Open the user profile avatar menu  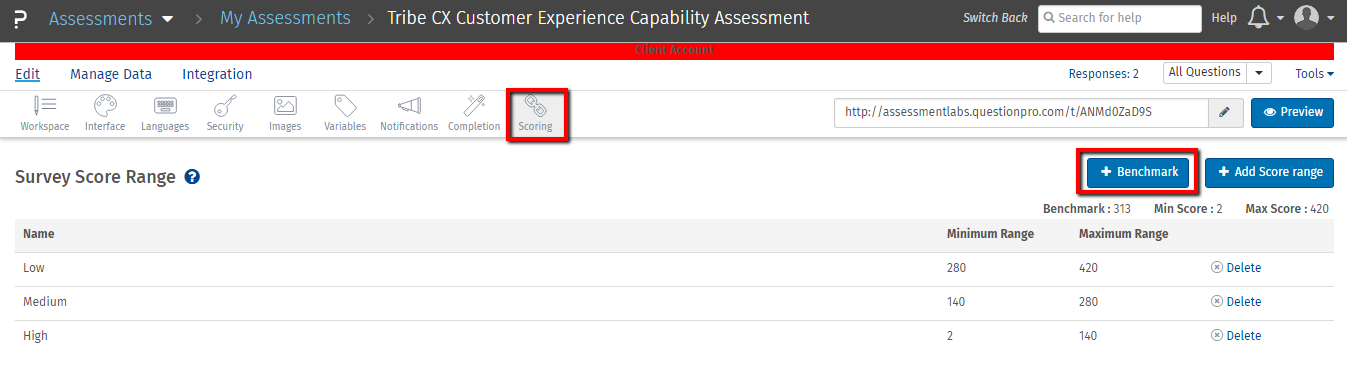pos(1306,18)
